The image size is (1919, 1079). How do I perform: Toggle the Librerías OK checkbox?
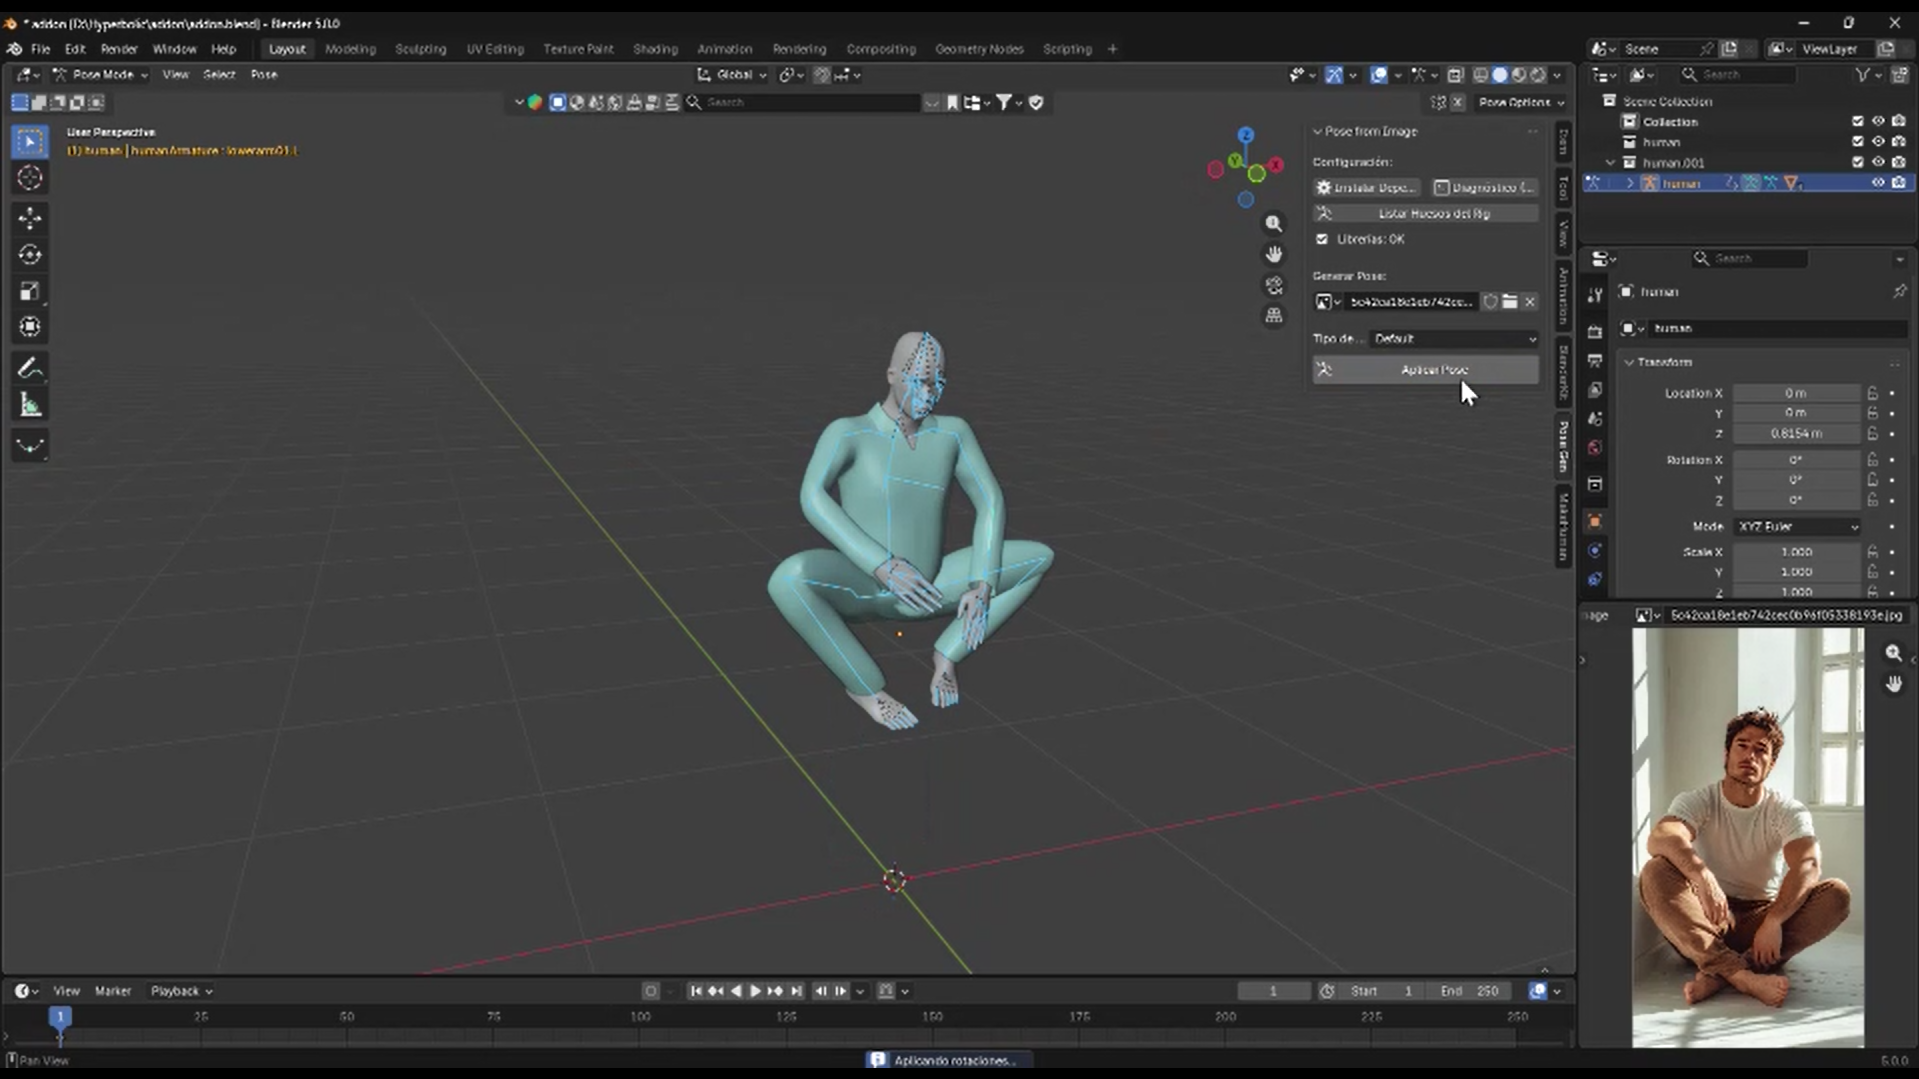[1322, 239]
